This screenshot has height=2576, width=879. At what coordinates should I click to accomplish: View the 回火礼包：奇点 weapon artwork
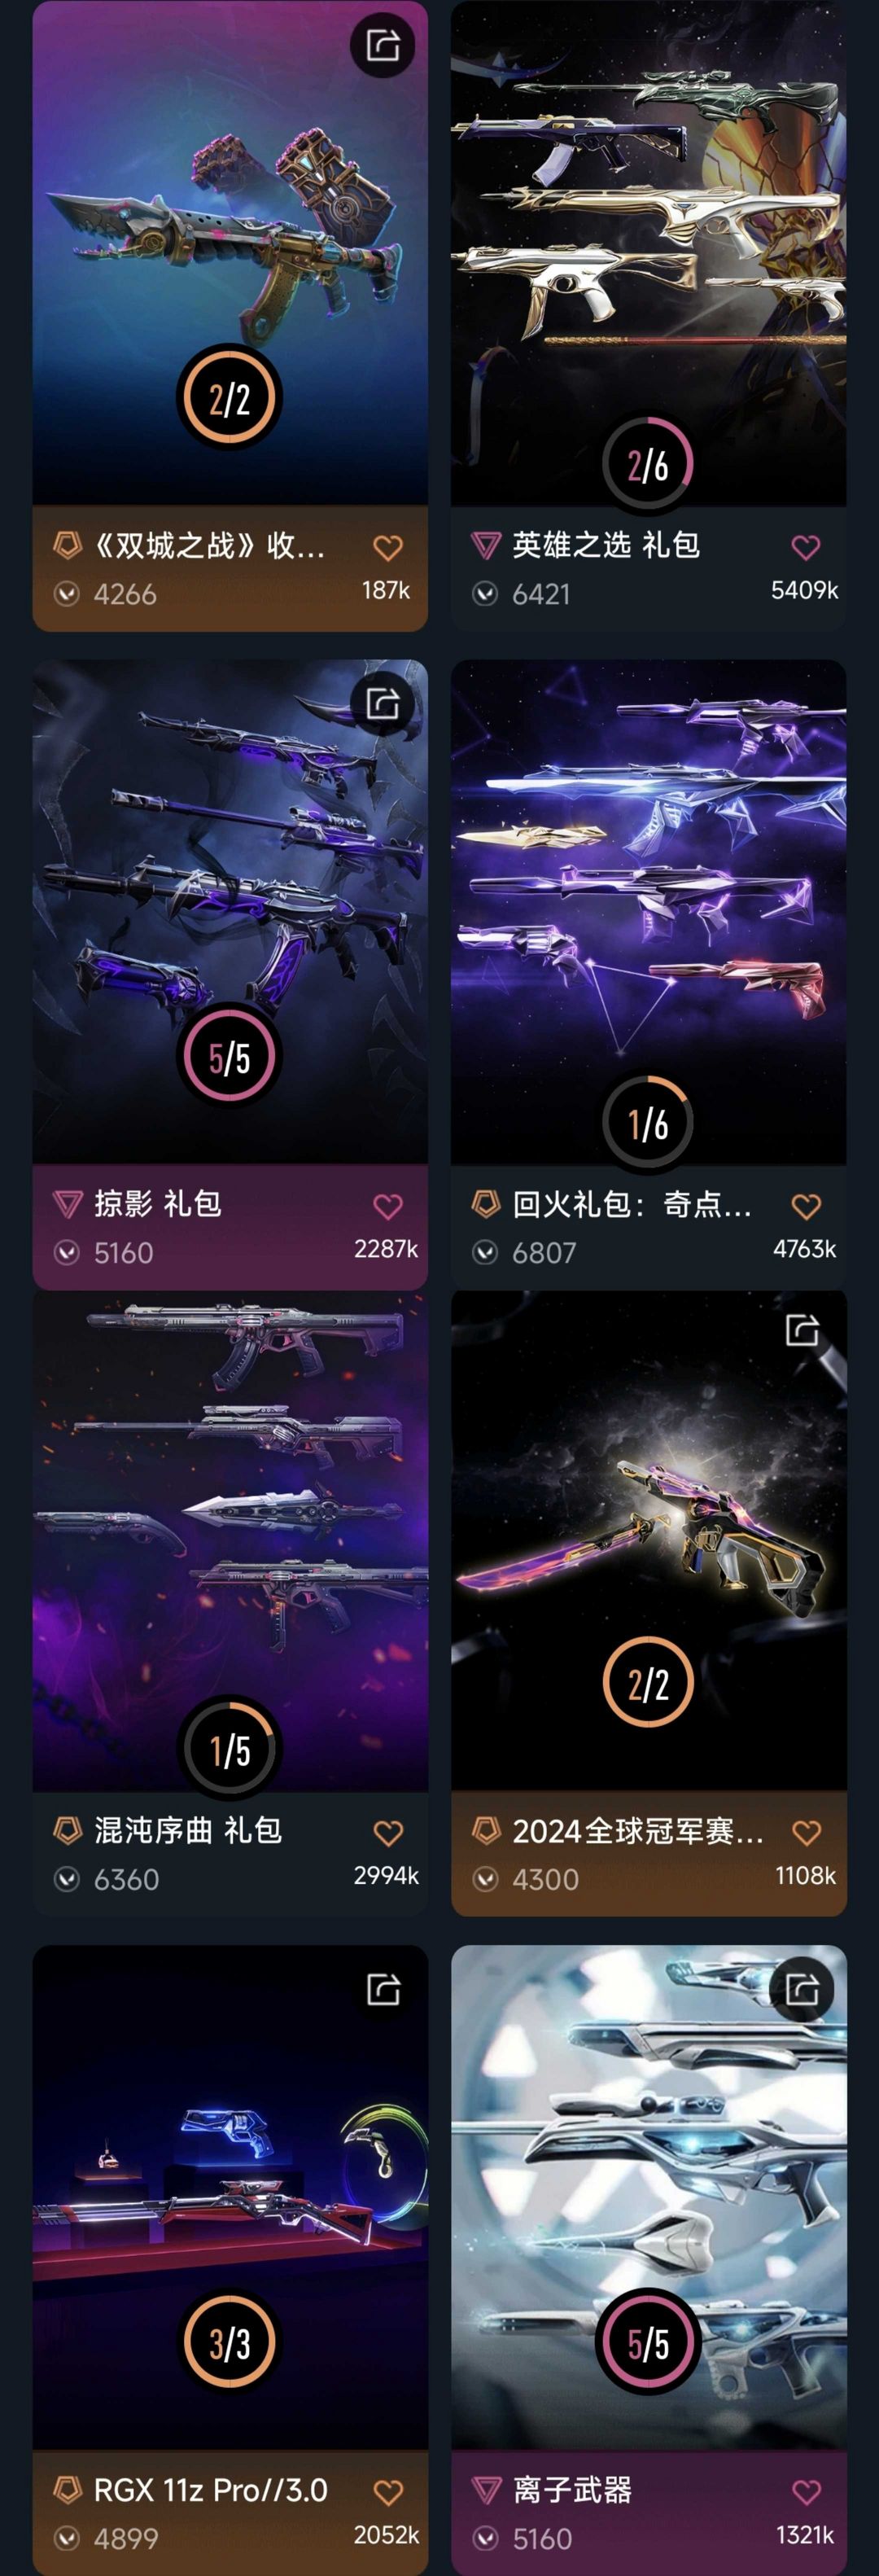pyautogui.click(x=648, y=870)
